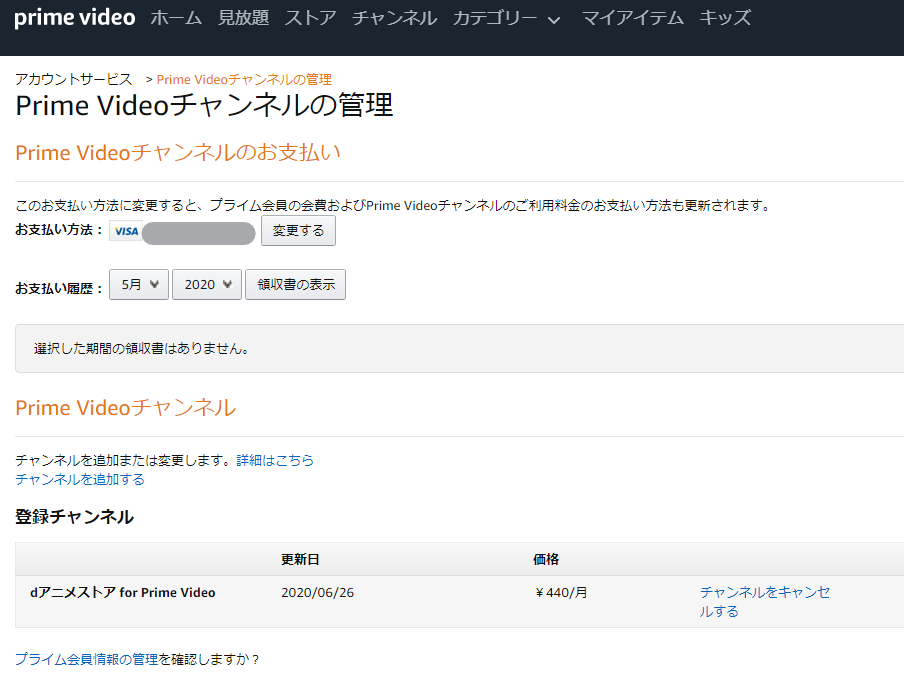This screenshot has width=904, height=691.
Task: Click the Visa card icon
Action: (x=125, y=231)
